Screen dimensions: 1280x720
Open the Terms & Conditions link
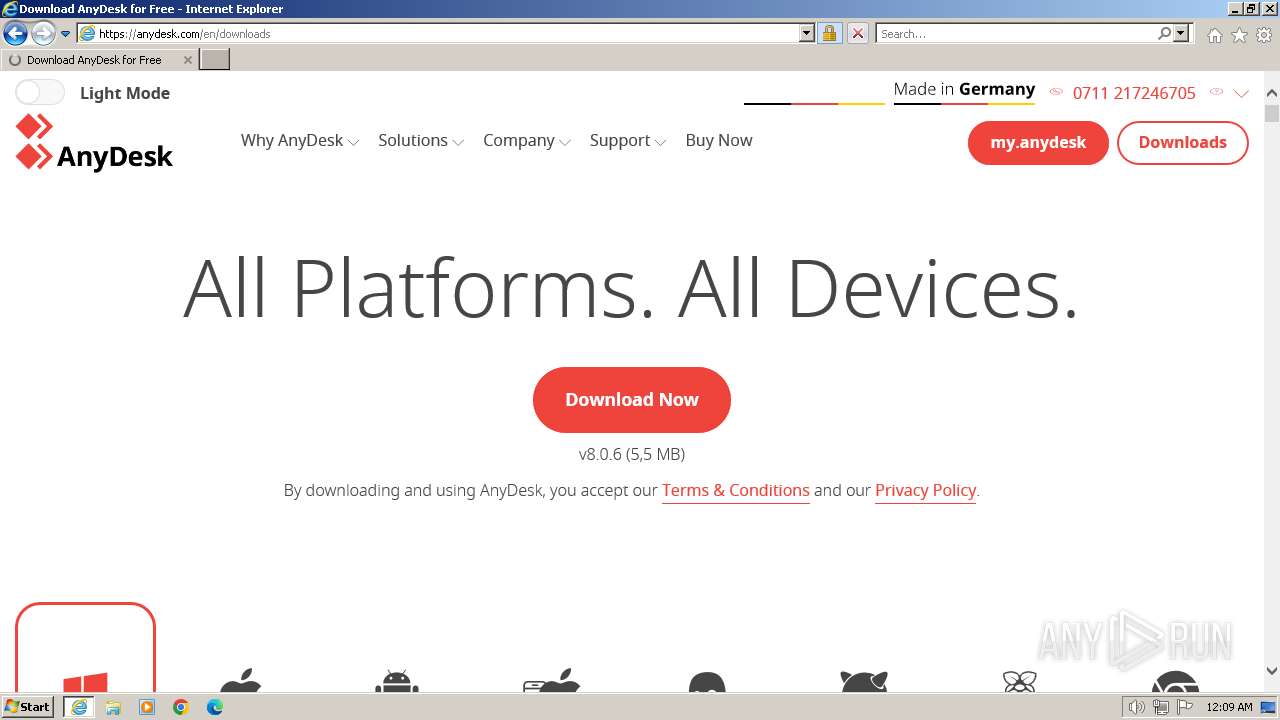pos(736,491)
